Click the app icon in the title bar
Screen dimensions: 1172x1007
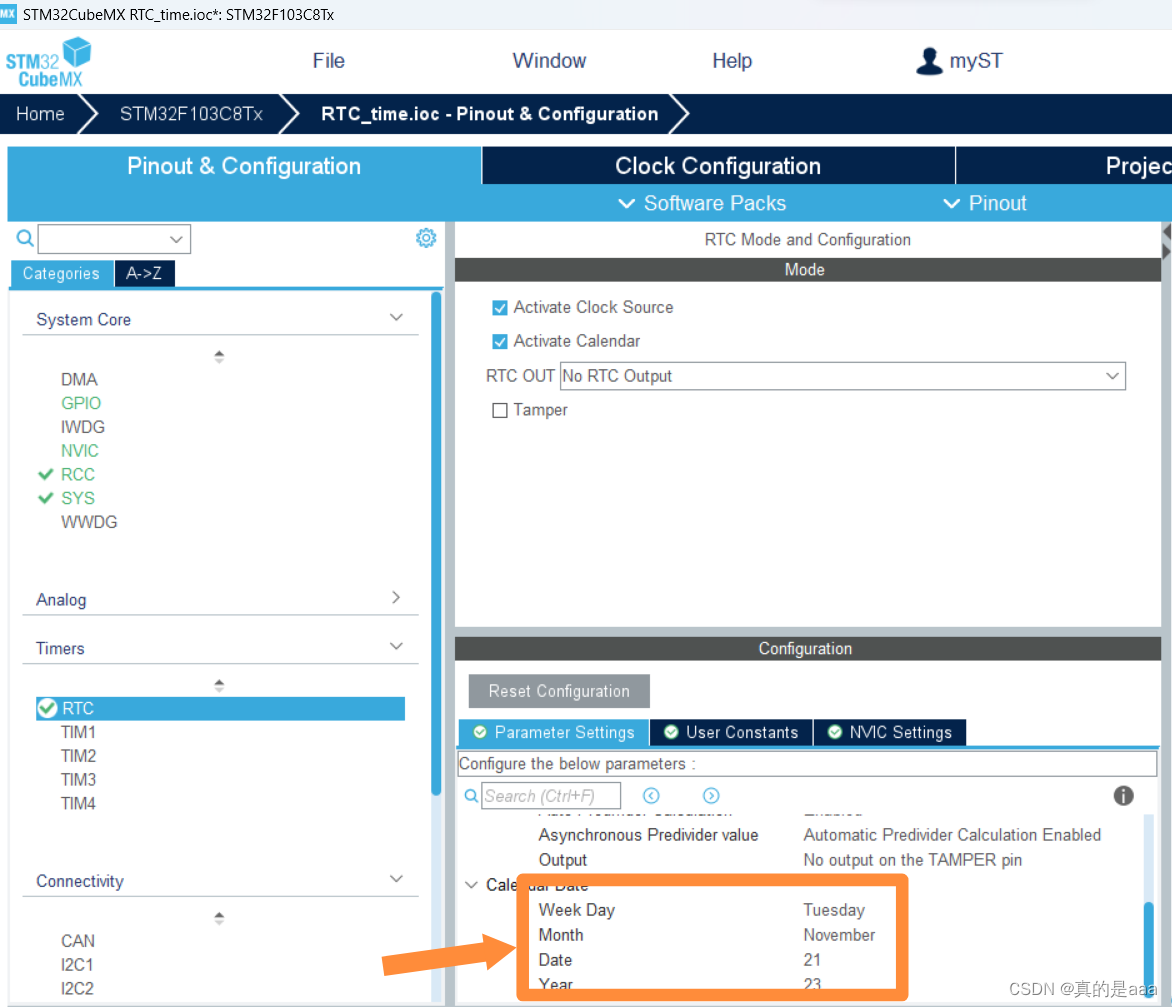coord(7,13)
